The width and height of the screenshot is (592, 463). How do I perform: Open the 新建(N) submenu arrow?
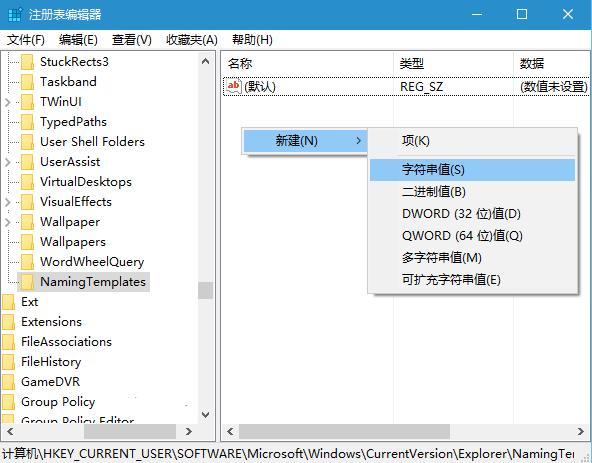[x=358, y=141]
